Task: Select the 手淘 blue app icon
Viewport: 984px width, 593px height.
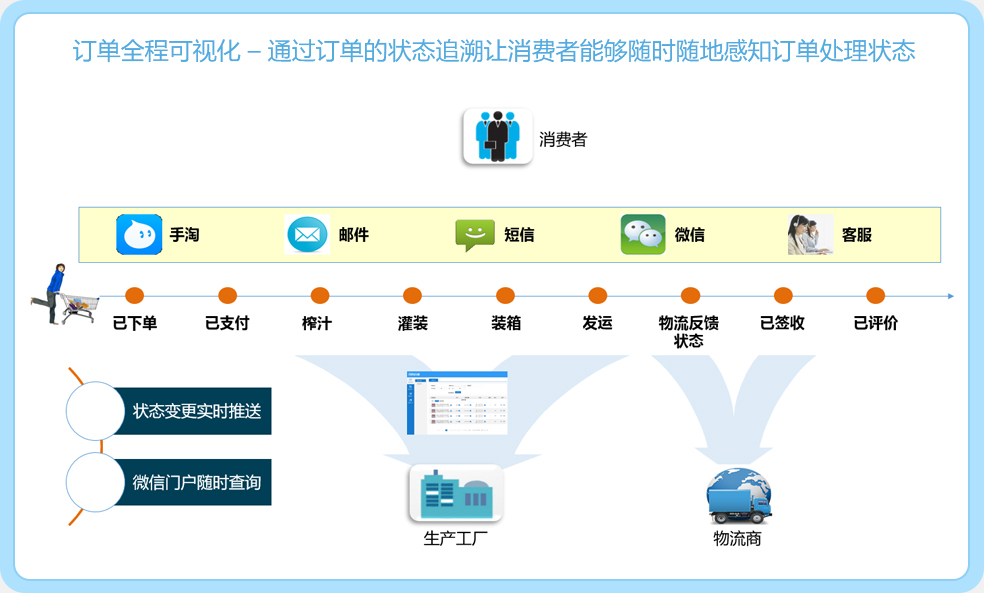Action: (139, 235)
